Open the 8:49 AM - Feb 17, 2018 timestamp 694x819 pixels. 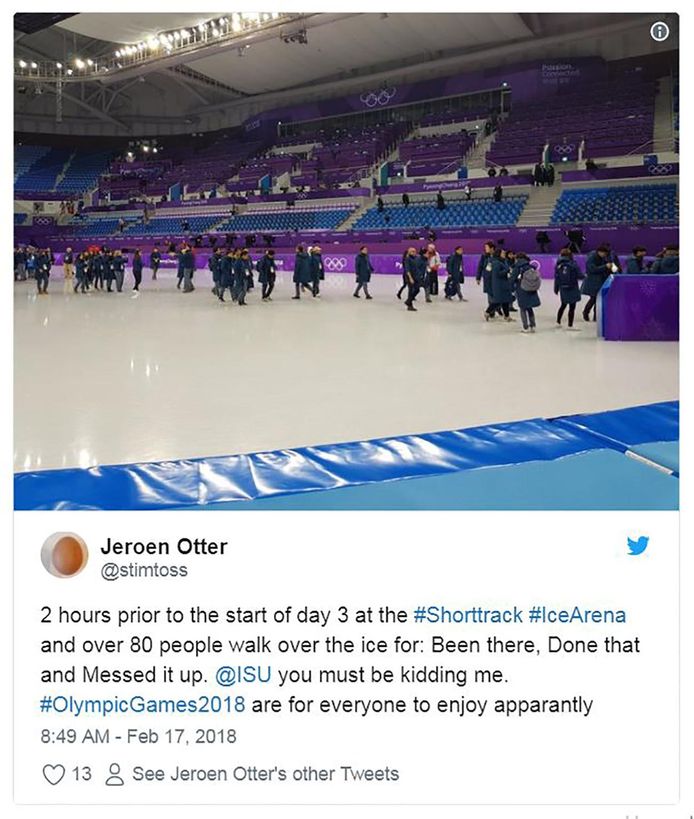(x=138, y=736)
